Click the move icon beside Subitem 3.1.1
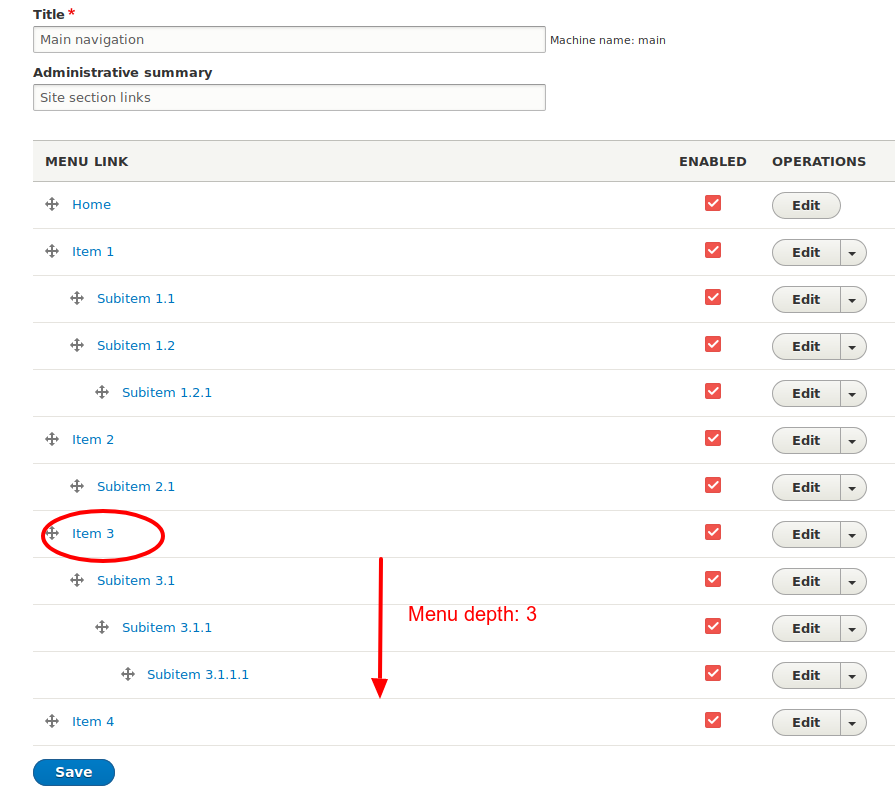The image size is (895, 798). click(102, 627)
